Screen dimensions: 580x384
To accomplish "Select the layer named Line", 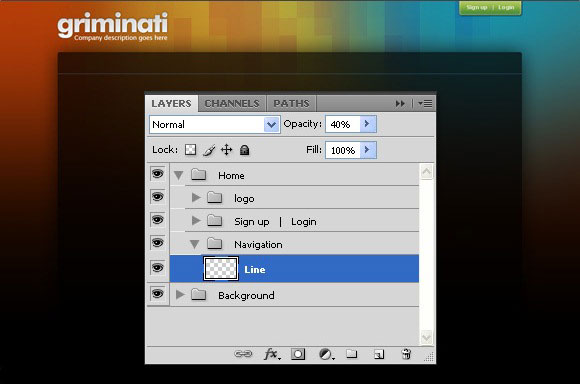I will click(x=294, y=269).
